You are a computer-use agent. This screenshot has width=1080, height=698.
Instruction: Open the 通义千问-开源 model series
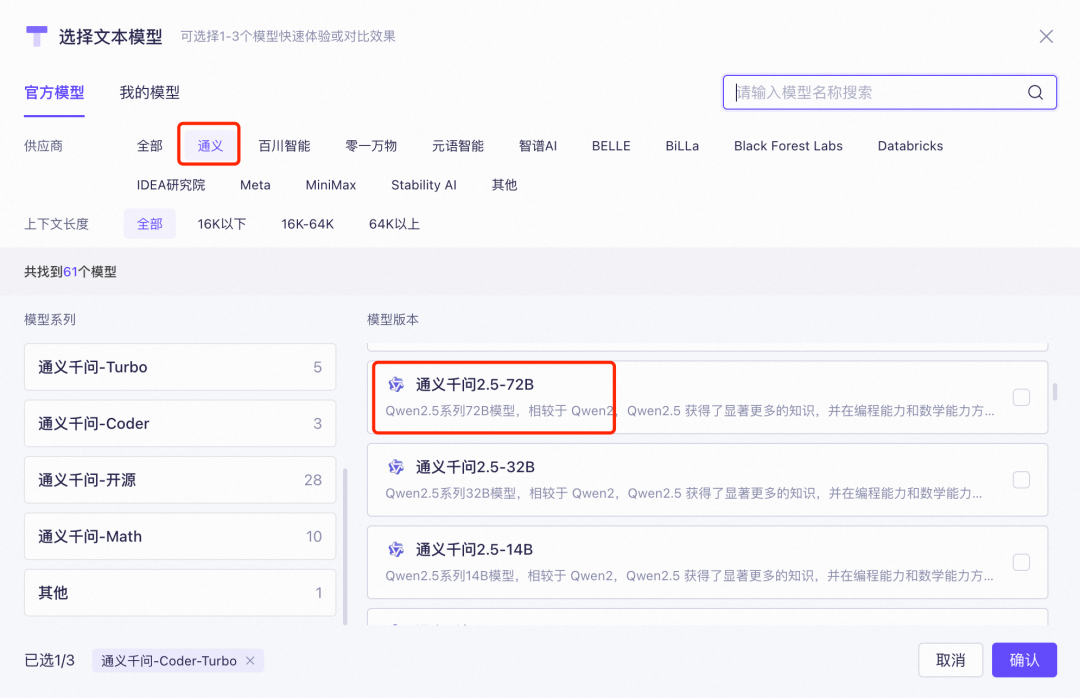click(x=180, y=480)
